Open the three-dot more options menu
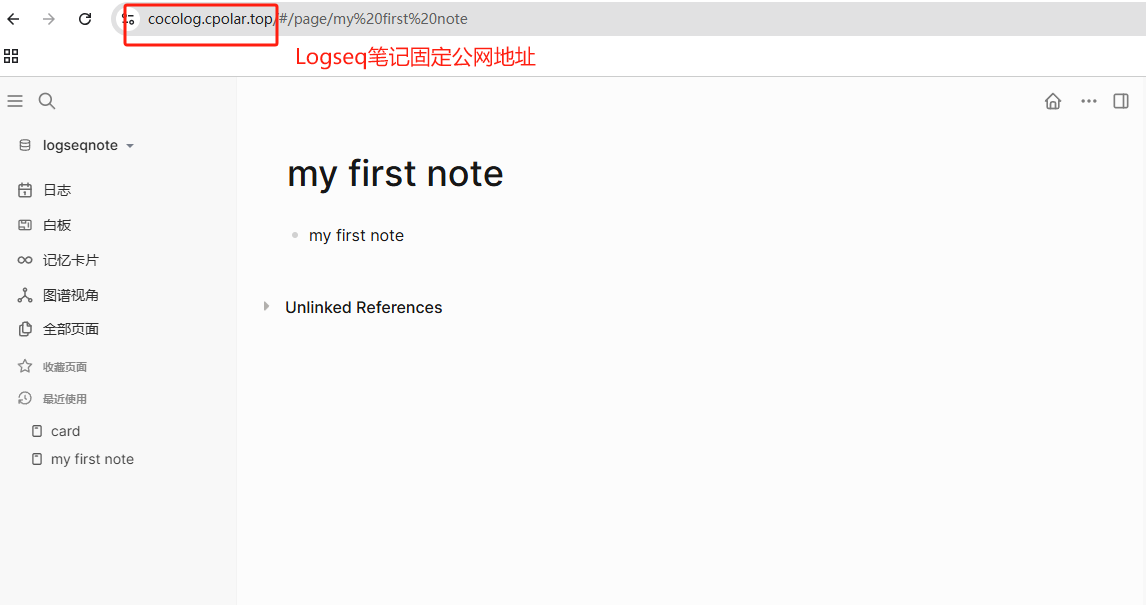 (1089, 101)
